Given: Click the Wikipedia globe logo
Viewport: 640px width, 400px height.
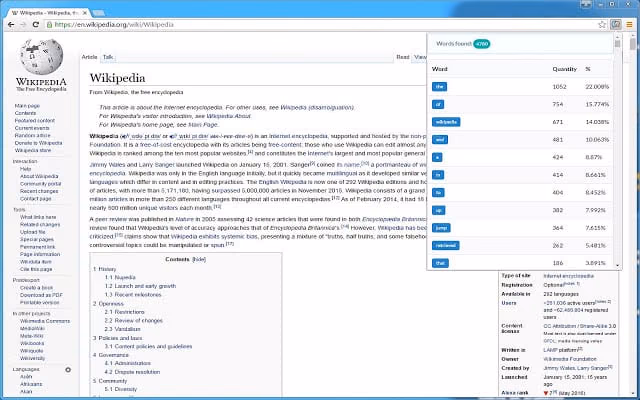Looking at the screenshot, I should coord(41,56).
